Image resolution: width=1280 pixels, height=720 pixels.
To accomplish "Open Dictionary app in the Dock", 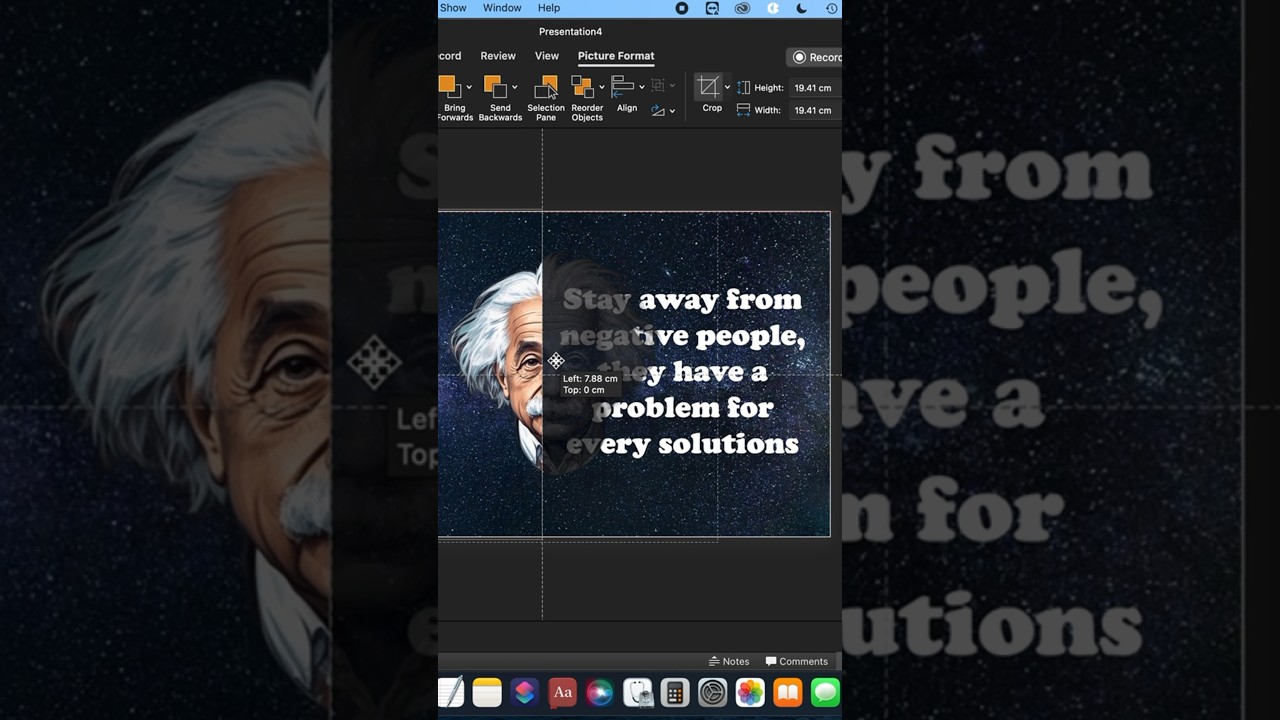I will pos(563,692).
